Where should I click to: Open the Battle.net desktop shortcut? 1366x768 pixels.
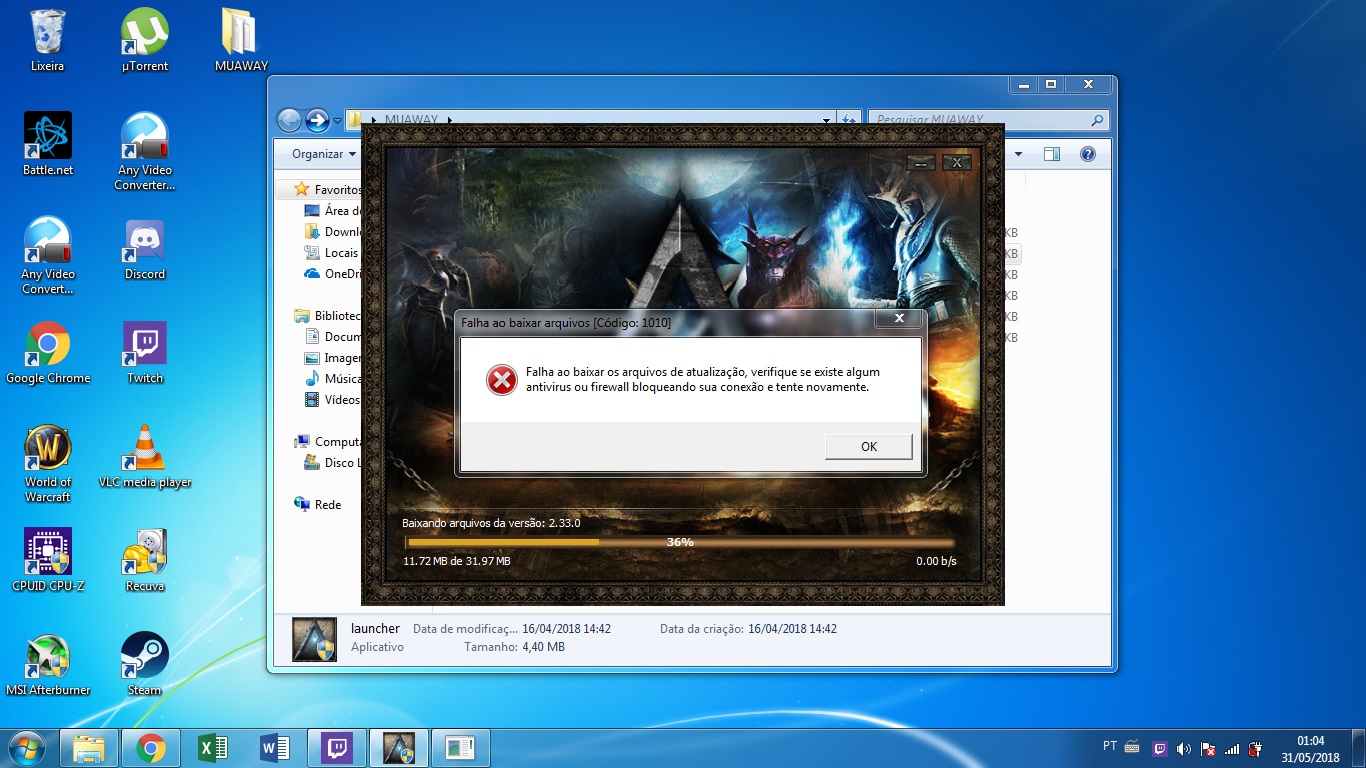(47, 144)
